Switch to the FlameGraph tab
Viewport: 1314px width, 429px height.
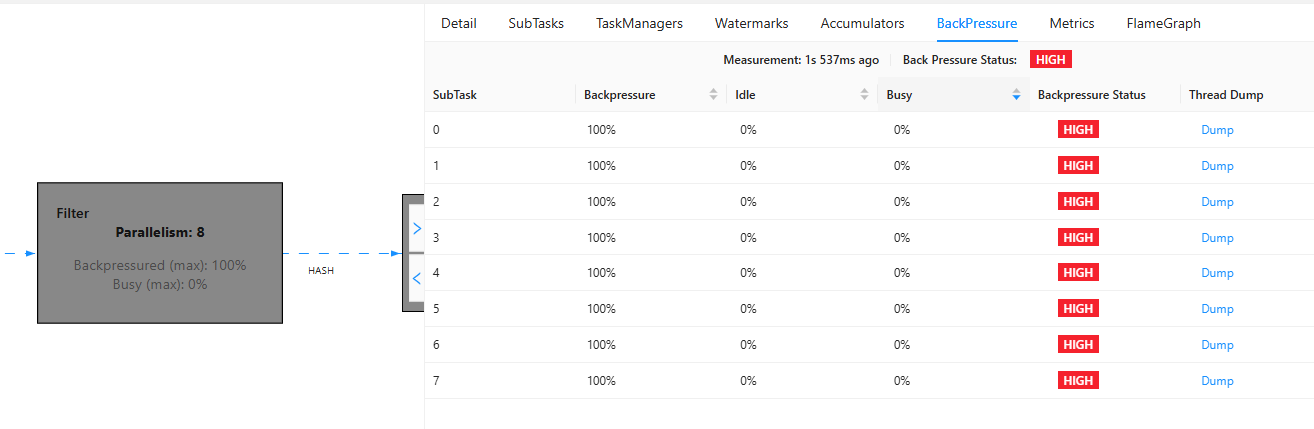[1163, 23]
